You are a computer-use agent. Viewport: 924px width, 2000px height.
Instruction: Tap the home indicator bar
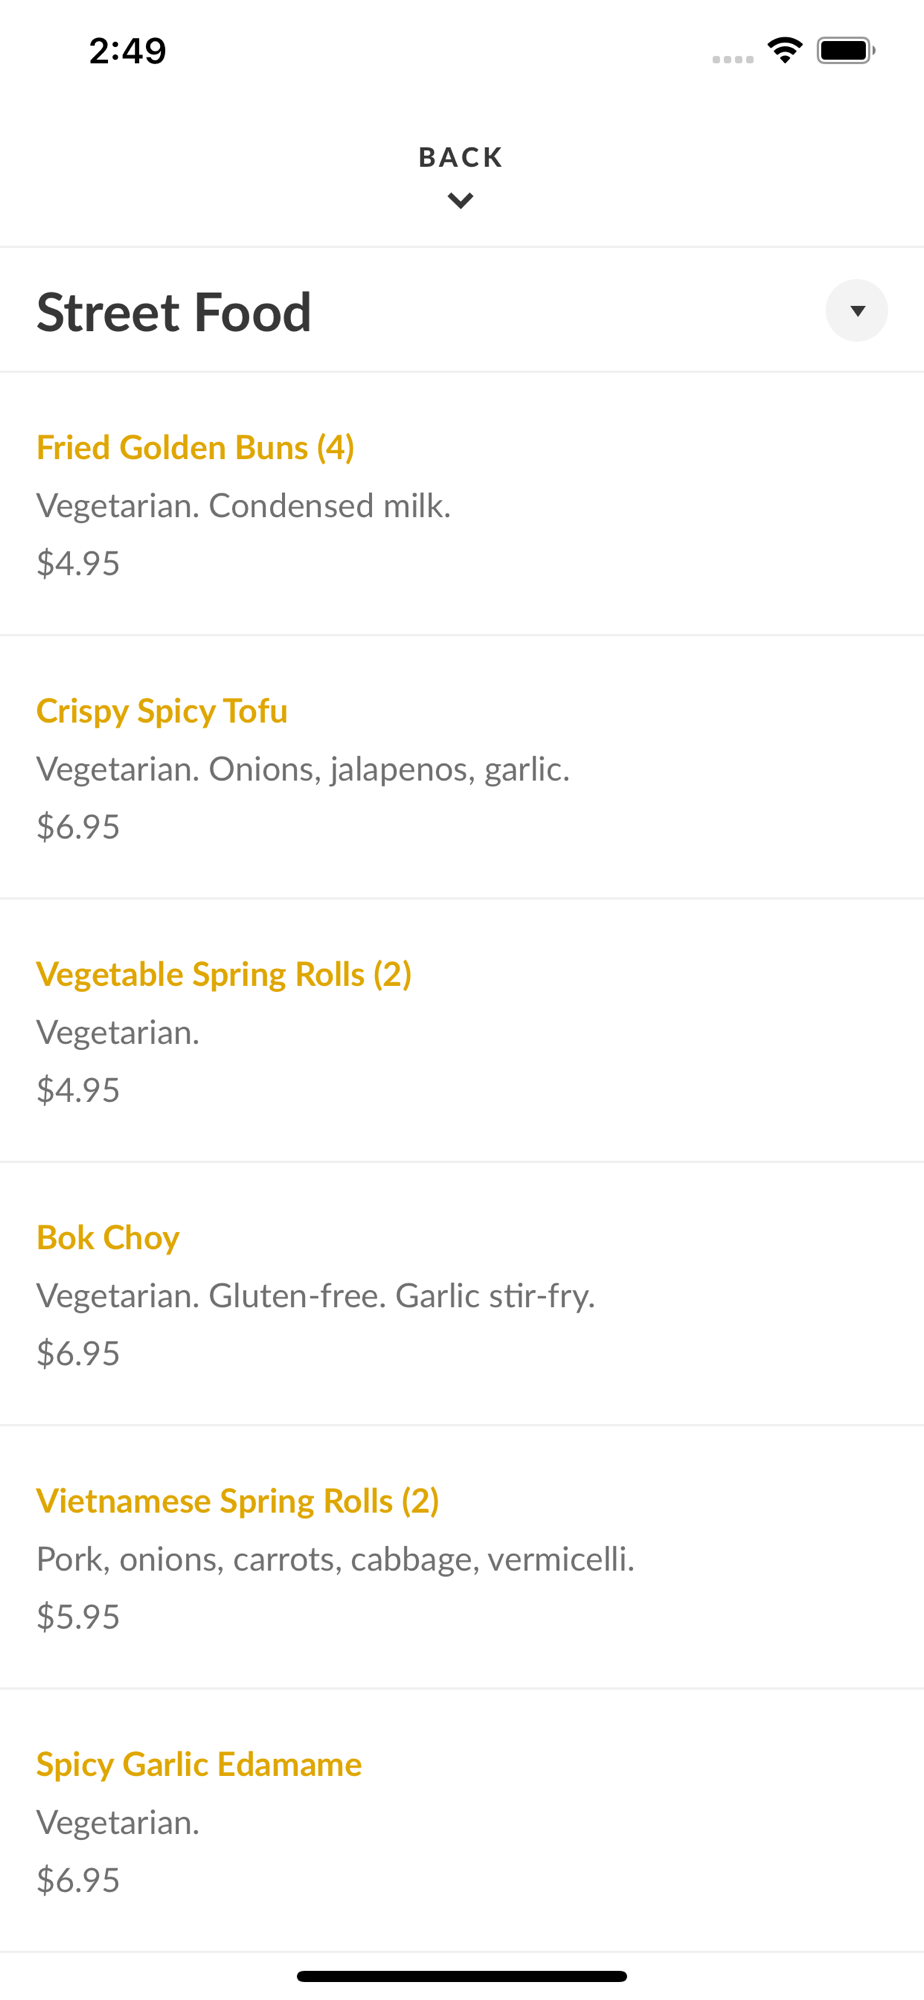pyautogui.click(x=462, y=1976)
